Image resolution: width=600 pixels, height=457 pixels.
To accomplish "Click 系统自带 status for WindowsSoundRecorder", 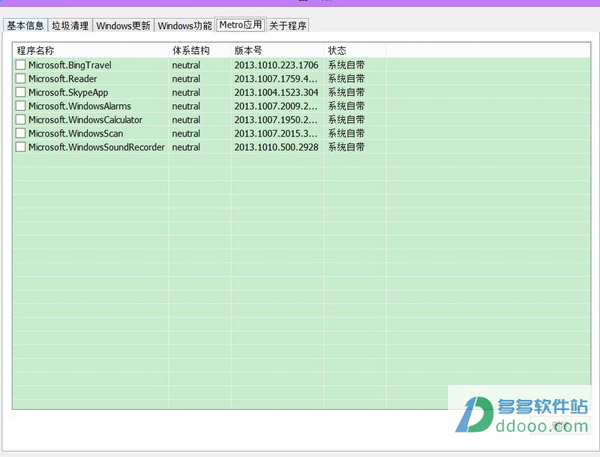I will [346, 147].
